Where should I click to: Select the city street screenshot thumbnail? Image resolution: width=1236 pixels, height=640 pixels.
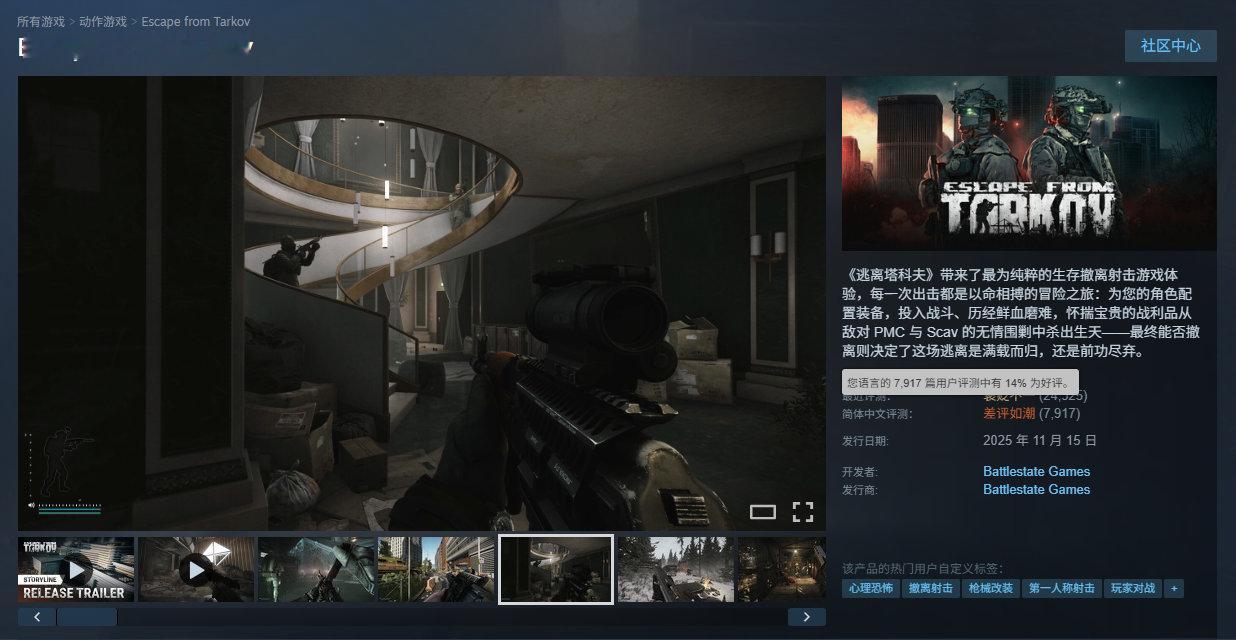click(436, 569)
